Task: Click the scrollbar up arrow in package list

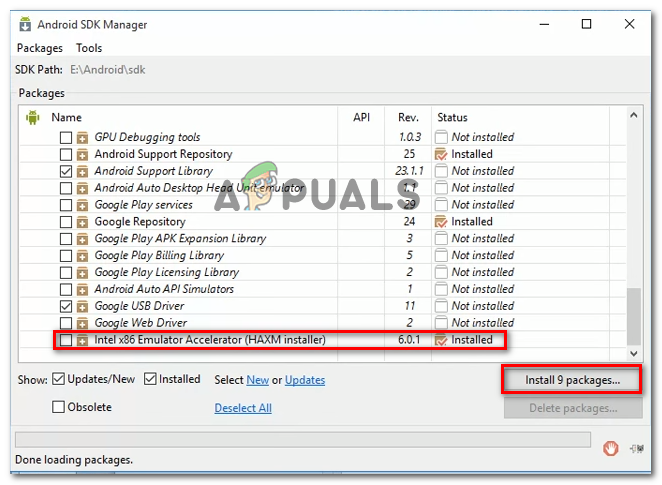Action: (634, 115)
